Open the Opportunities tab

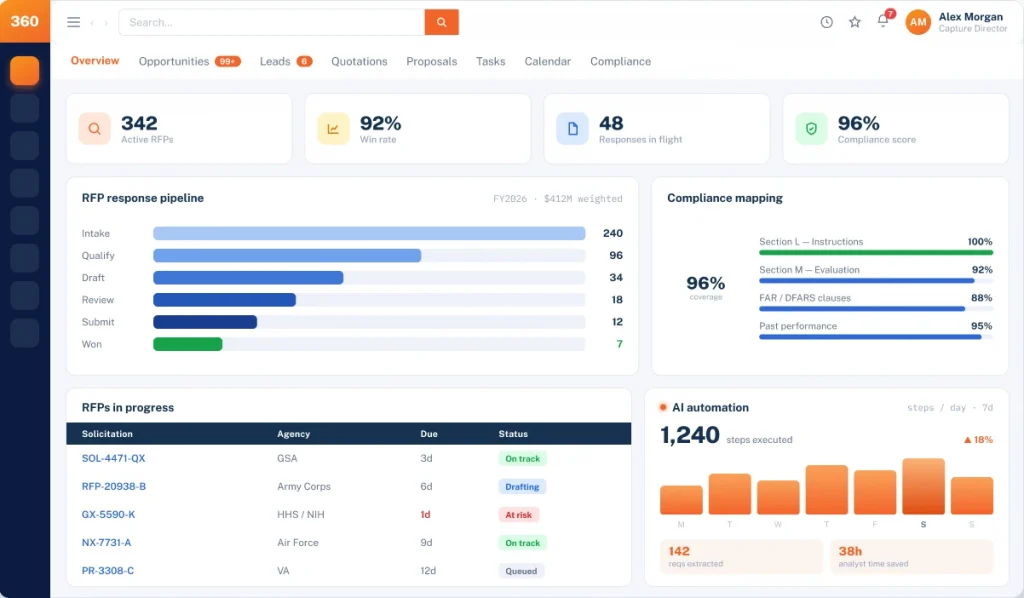(189, 61)
